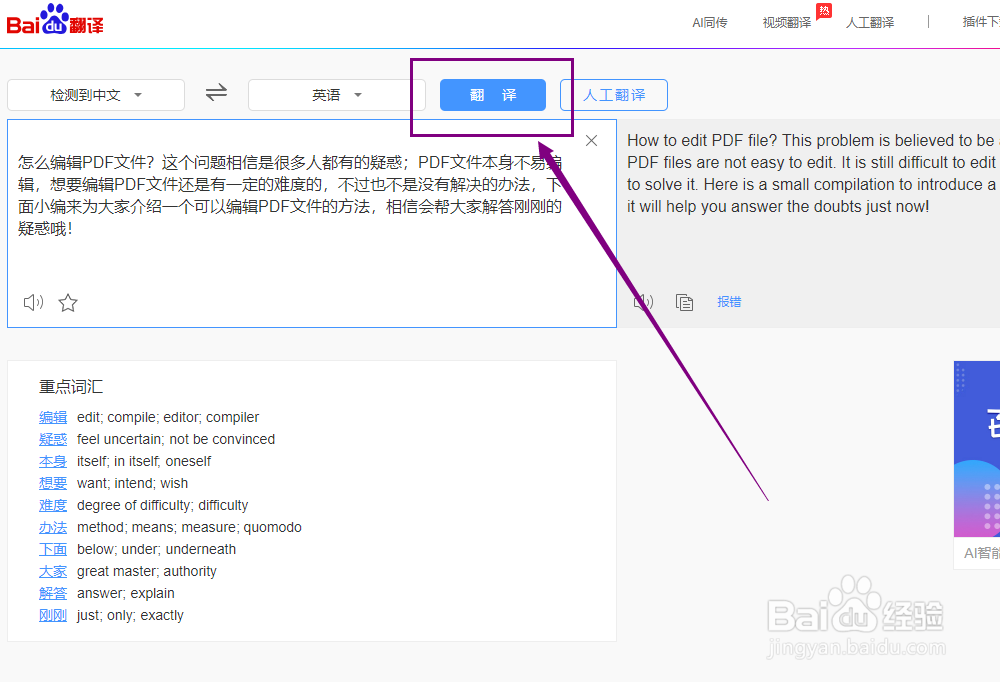
Task: Play audio of the English translation
Action: click(641, 301)
